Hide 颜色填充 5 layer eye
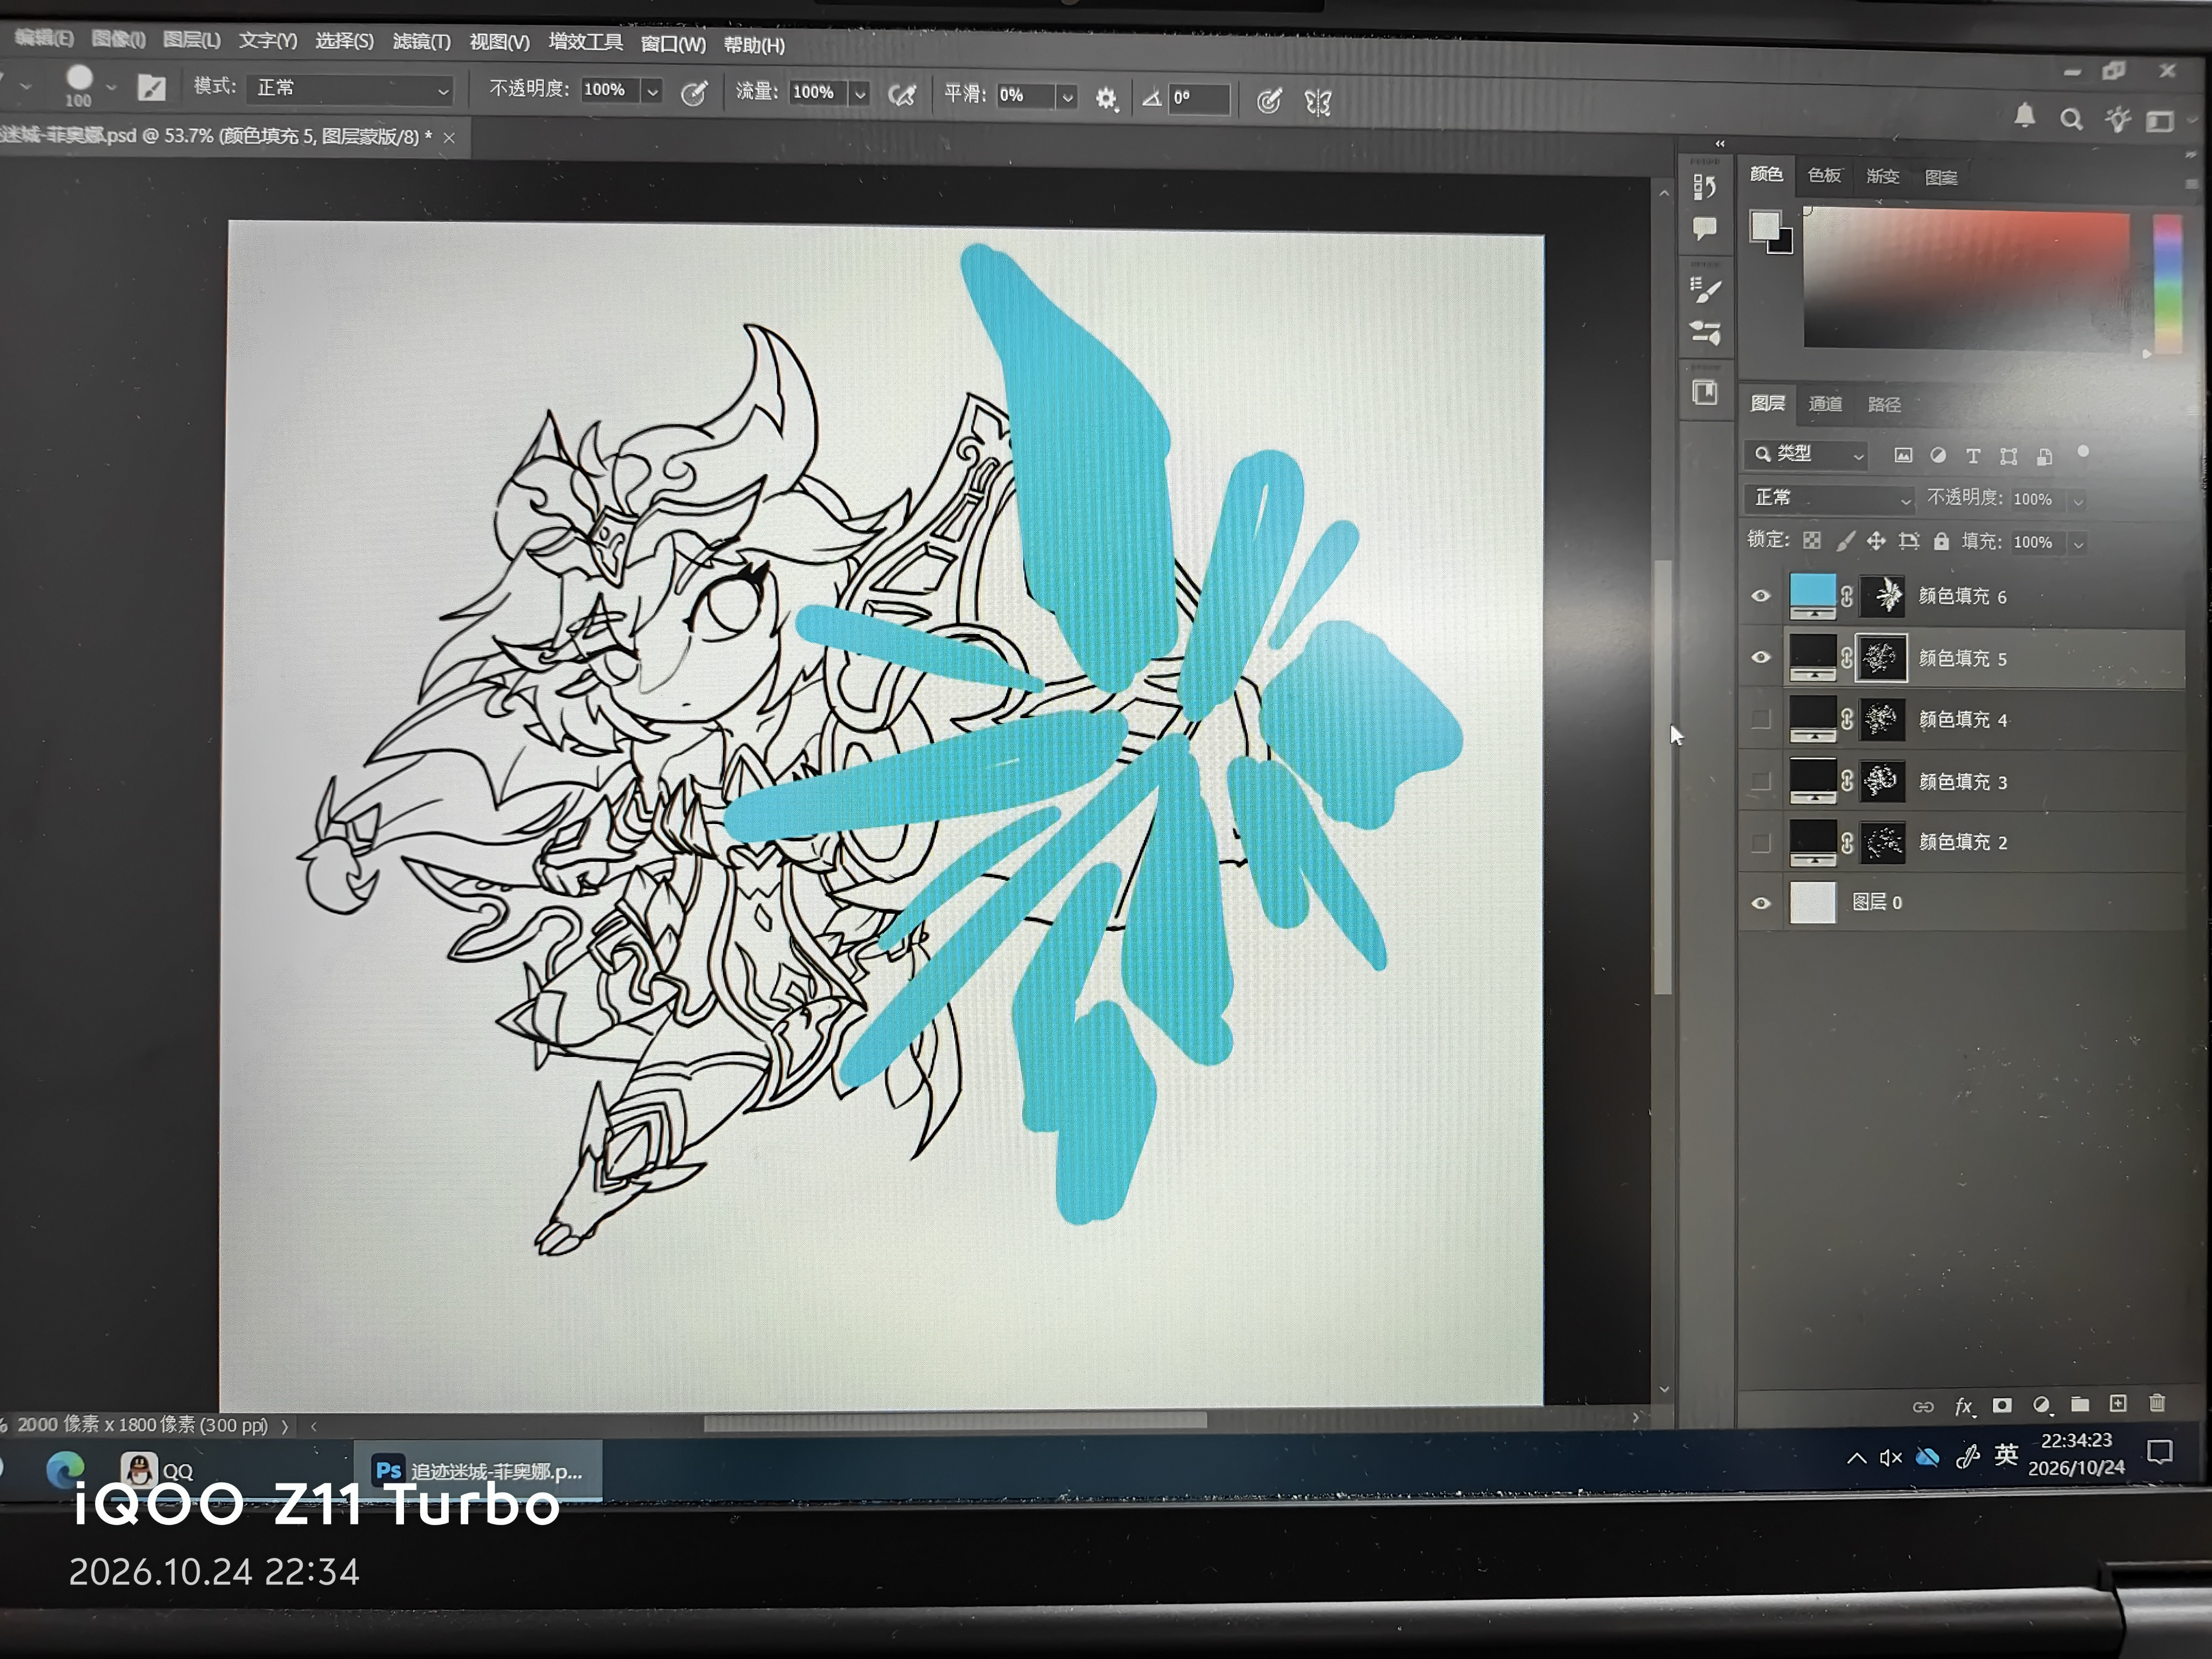 tap(1761, 657)
